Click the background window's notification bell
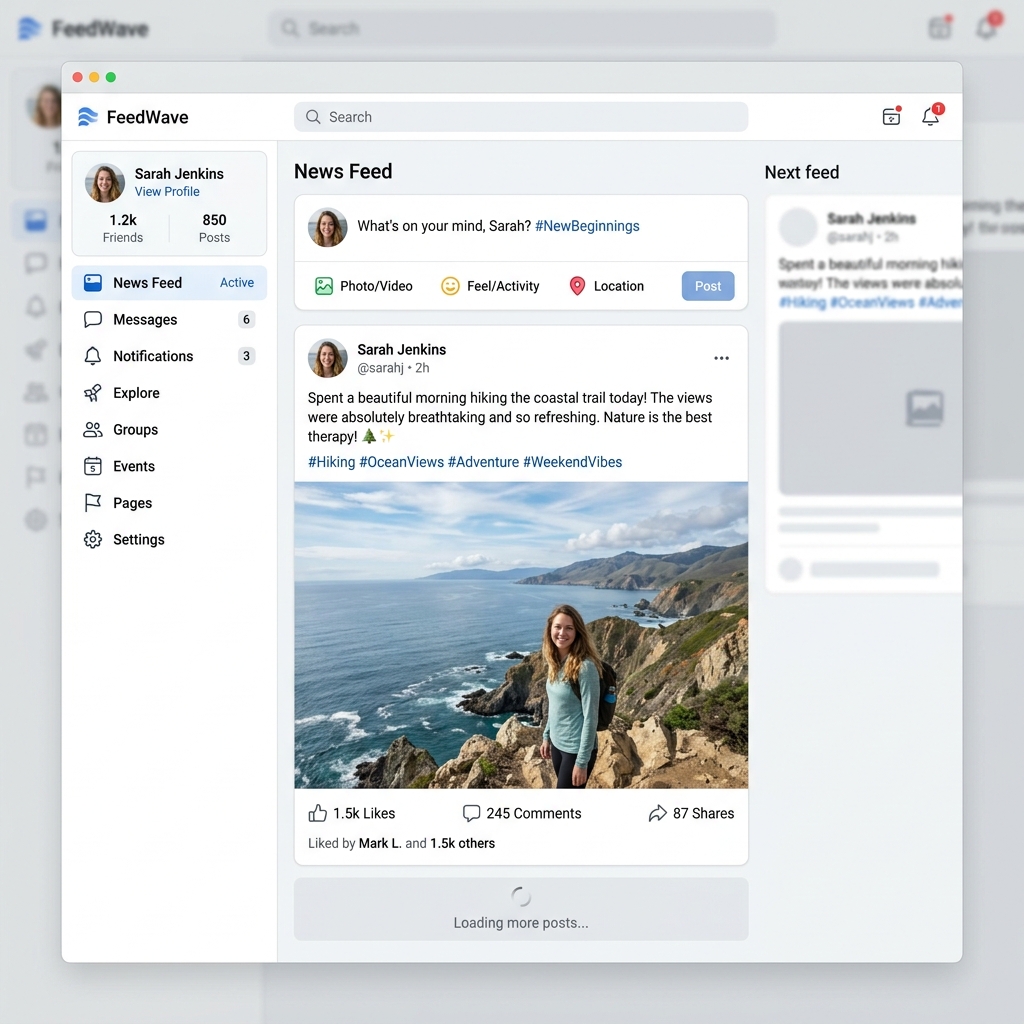1024x1024 pixels. (987, 26)
